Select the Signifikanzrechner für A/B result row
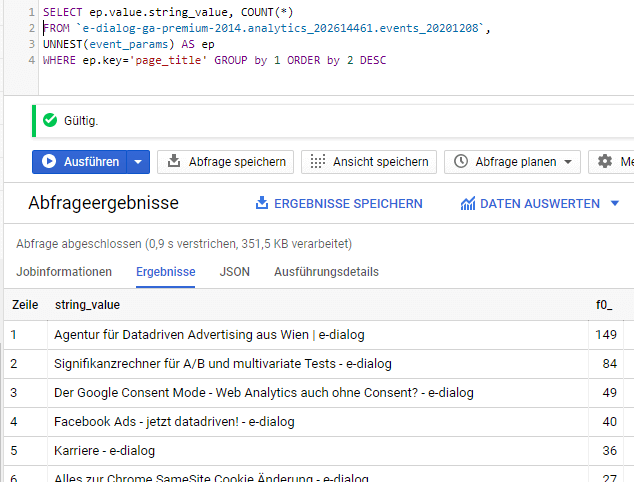 (x=222, y=363)
